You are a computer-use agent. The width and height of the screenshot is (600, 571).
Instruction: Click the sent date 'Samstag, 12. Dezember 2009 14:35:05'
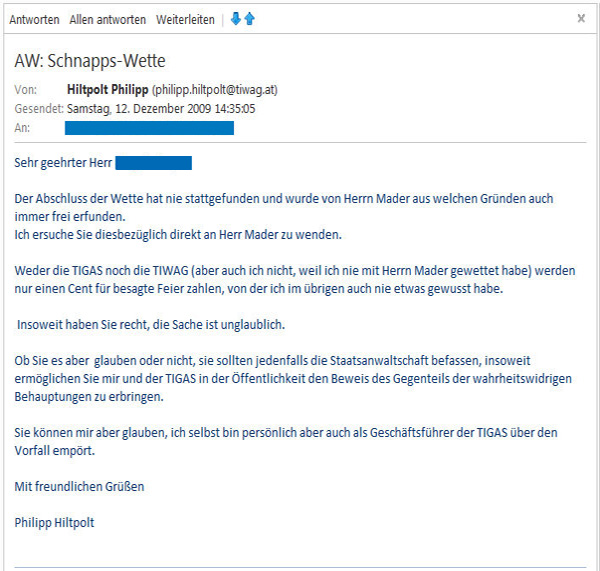point(161,109)
